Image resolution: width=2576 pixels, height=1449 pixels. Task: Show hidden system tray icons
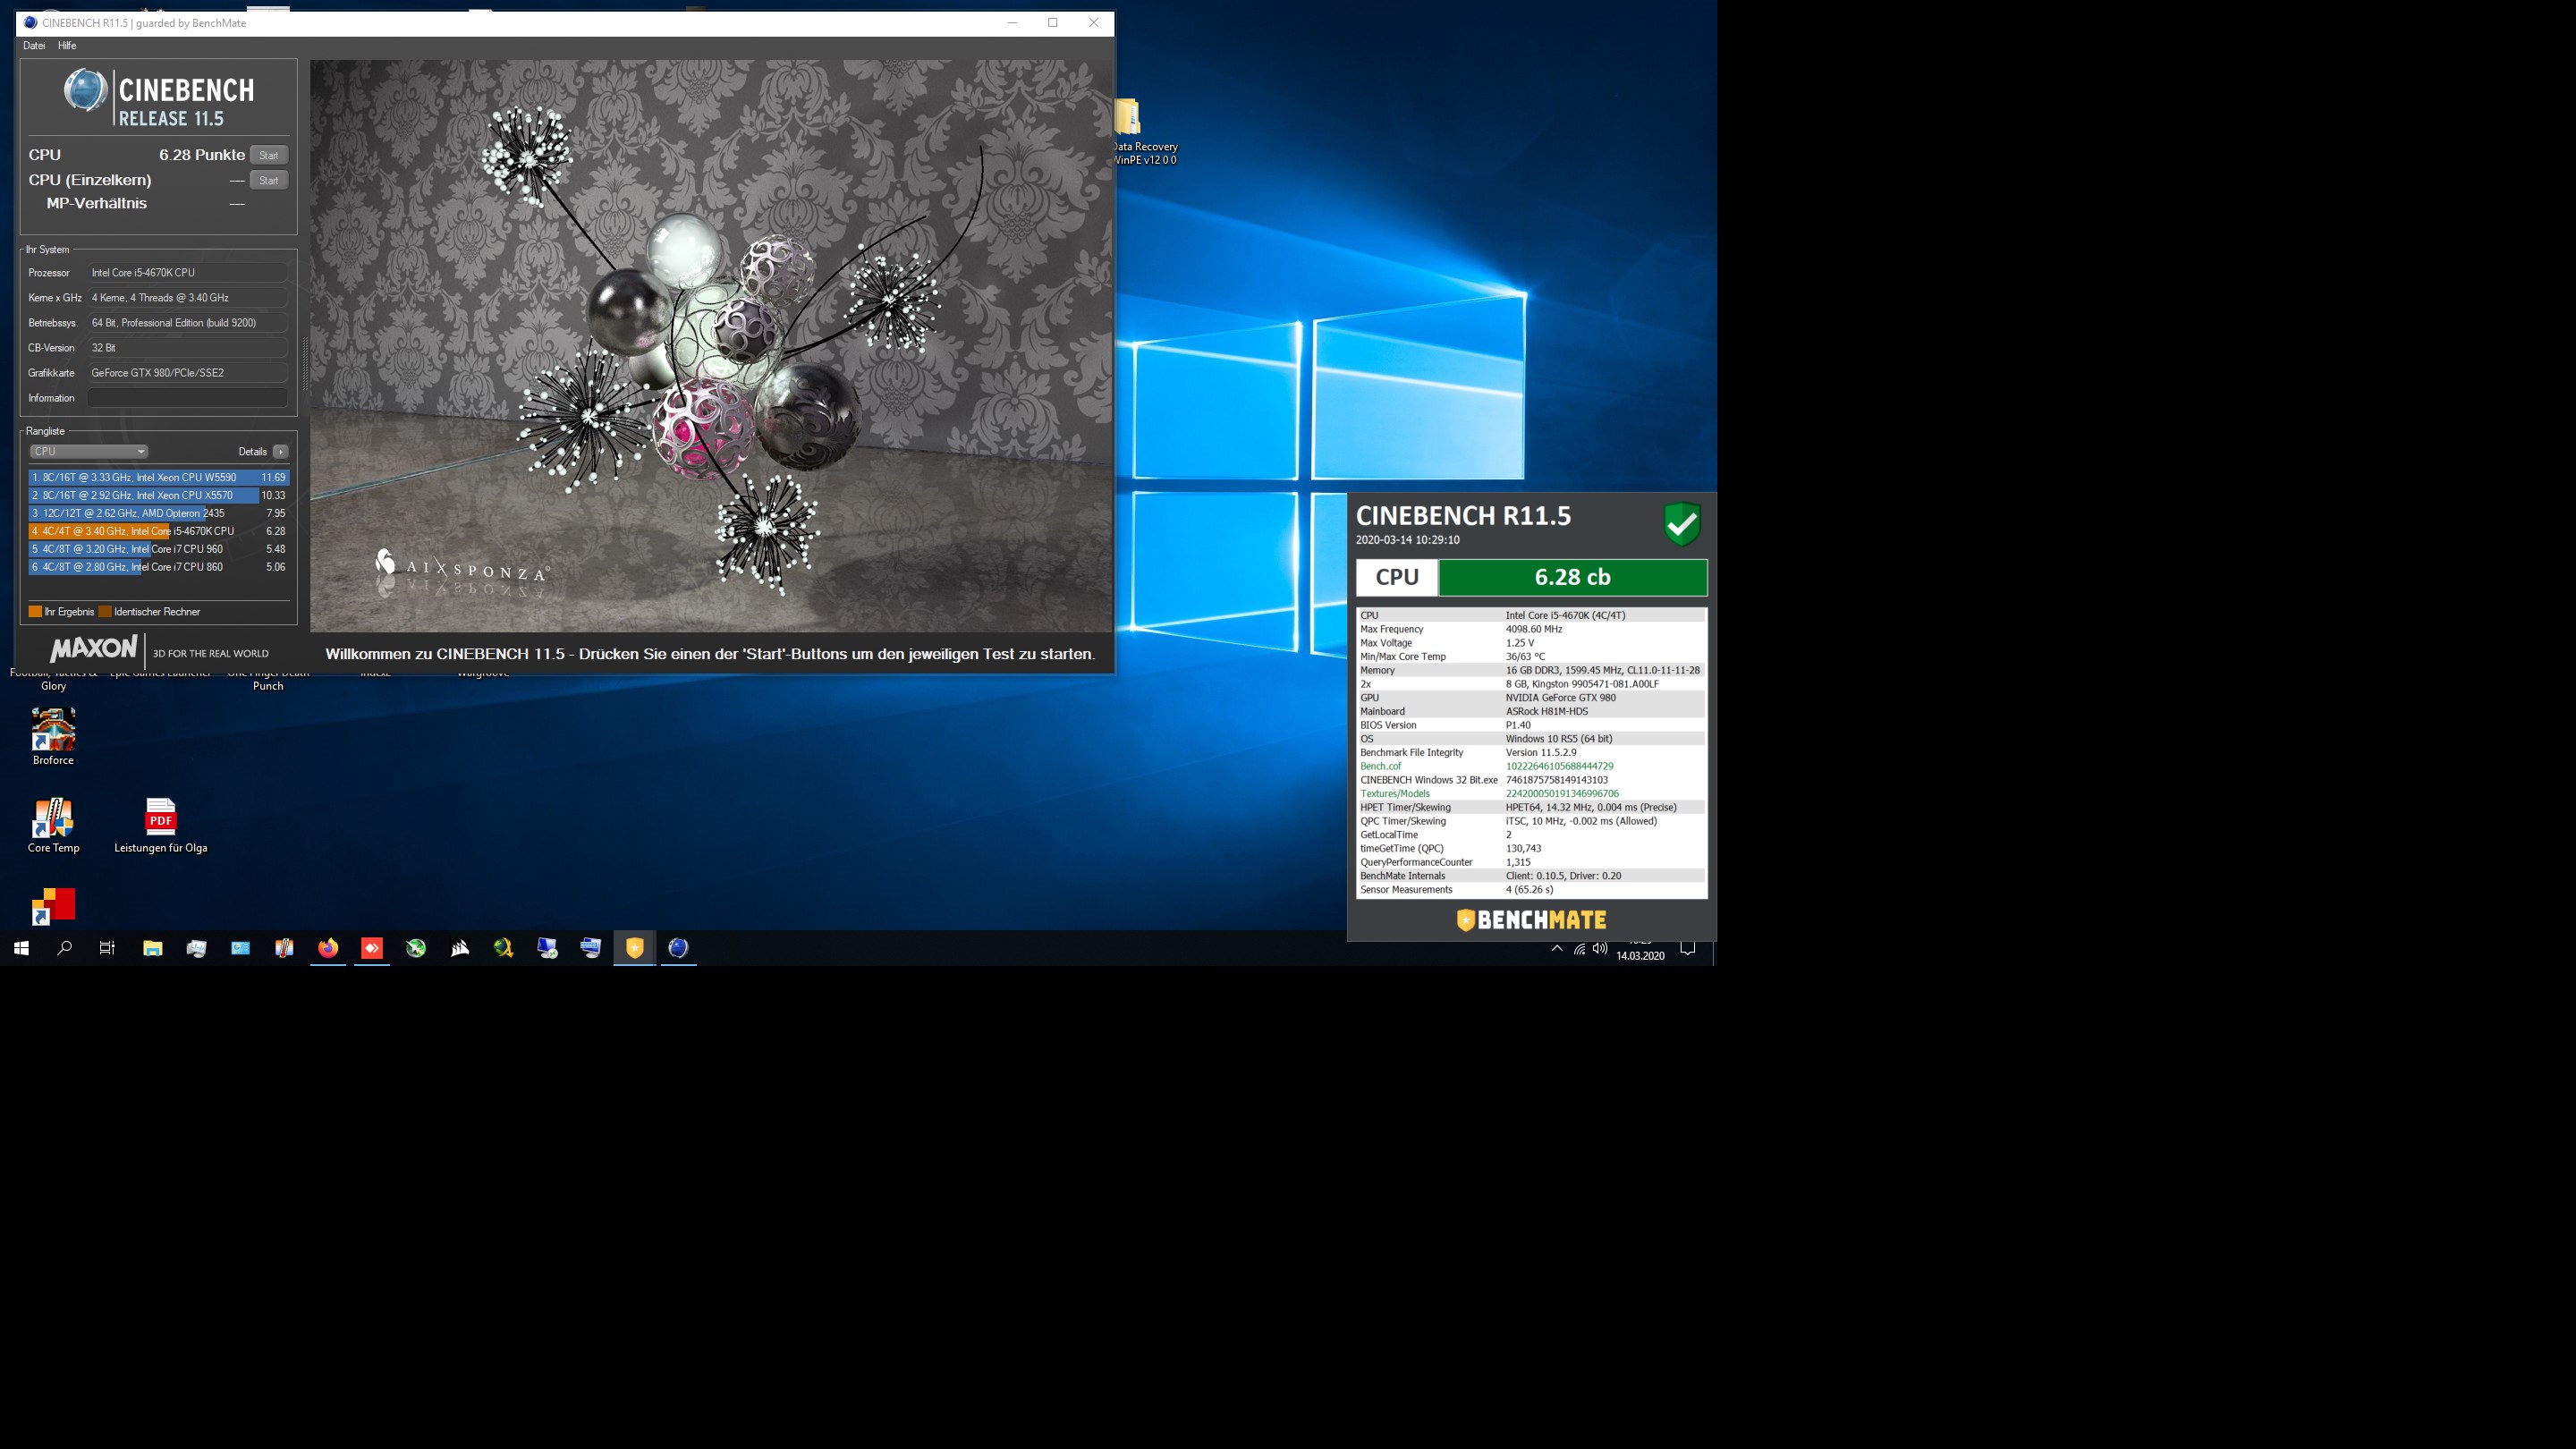click(x=1556, y=949)
